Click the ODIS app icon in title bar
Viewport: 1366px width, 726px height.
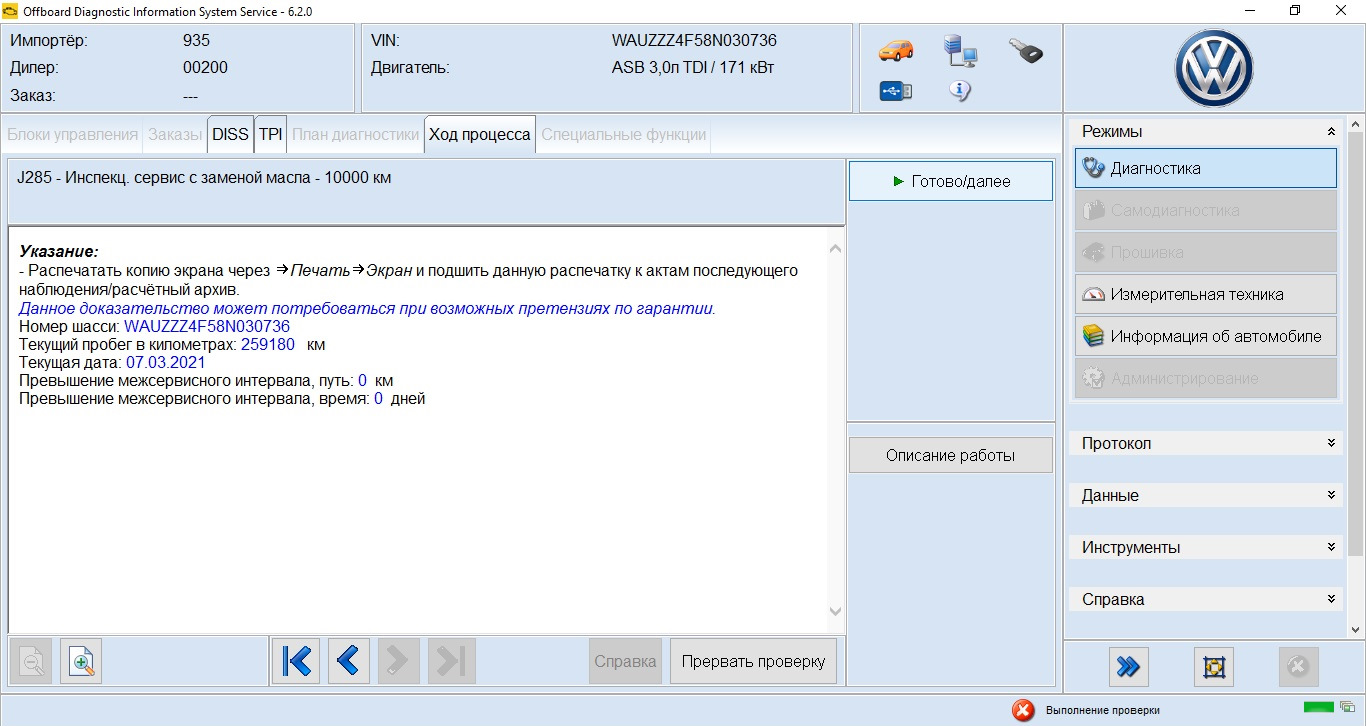click(x=10, y=10)
